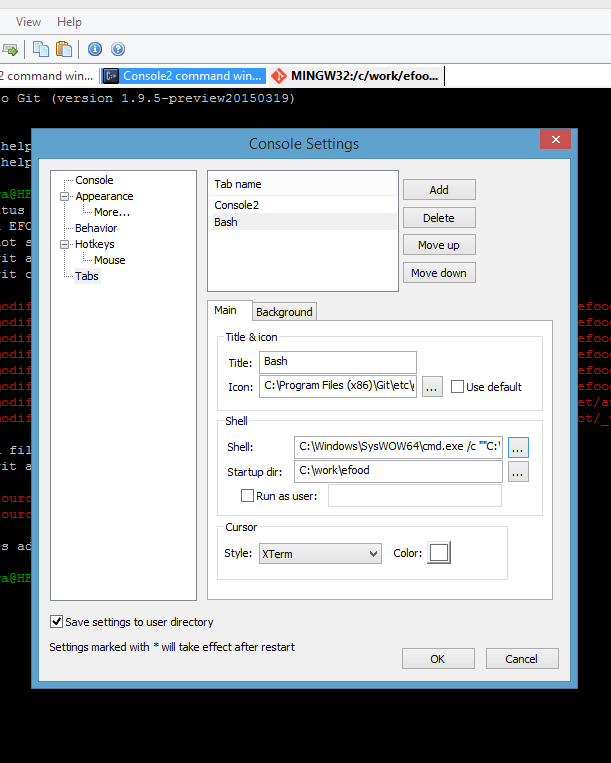Collapse the Appearance tree node
This screenshot has width=611, height=763.
tap(64, 197)
